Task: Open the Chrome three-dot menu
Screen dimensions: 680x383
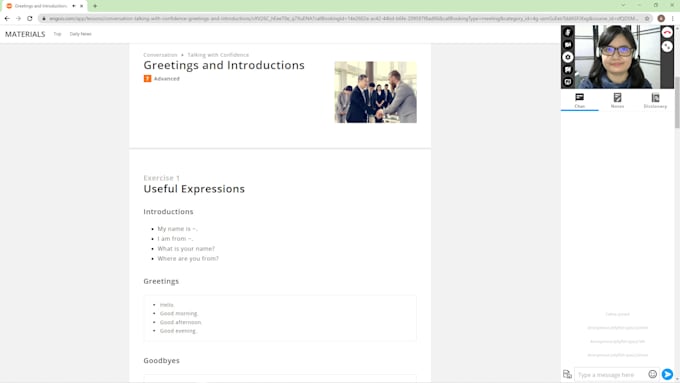Action: pos(673,19)
